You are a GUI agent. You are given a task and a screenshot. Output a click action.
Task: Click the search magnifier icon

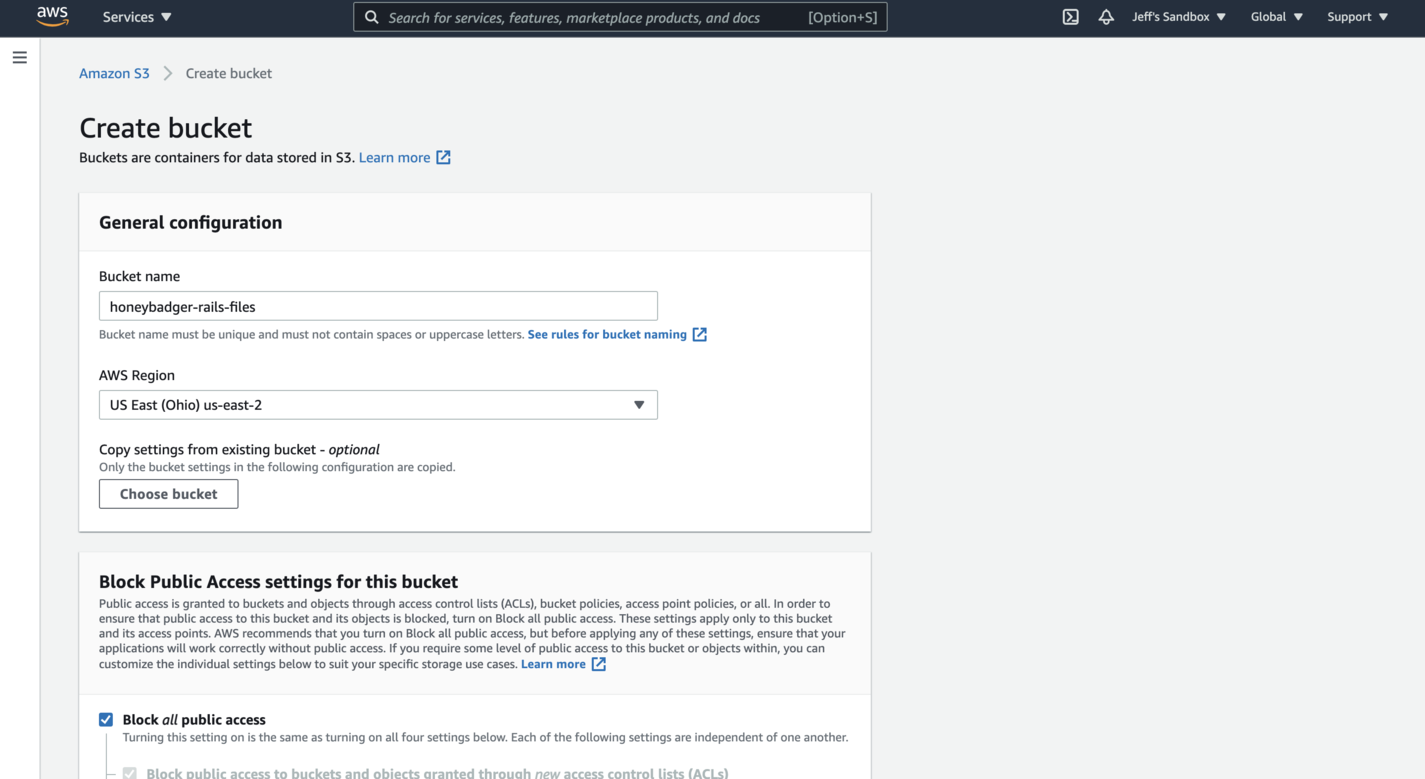coord(371,17)
